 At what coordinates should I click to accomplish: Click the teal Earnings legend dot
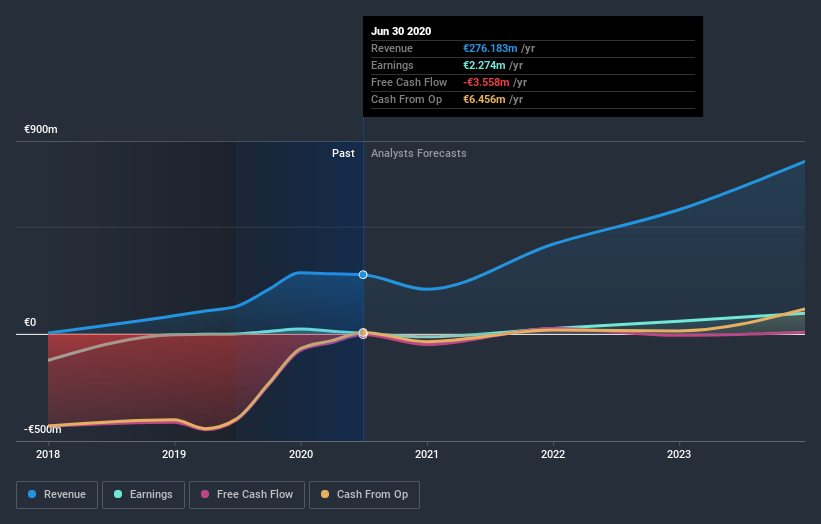[x=118, y=494]
